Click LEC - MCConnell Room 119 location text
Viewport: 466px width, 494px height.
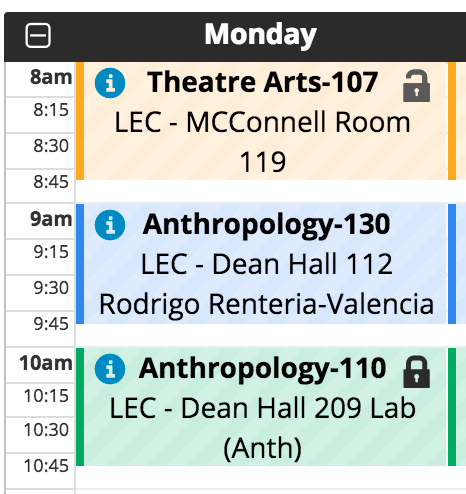pyautogui.click(x=263, y=142)
